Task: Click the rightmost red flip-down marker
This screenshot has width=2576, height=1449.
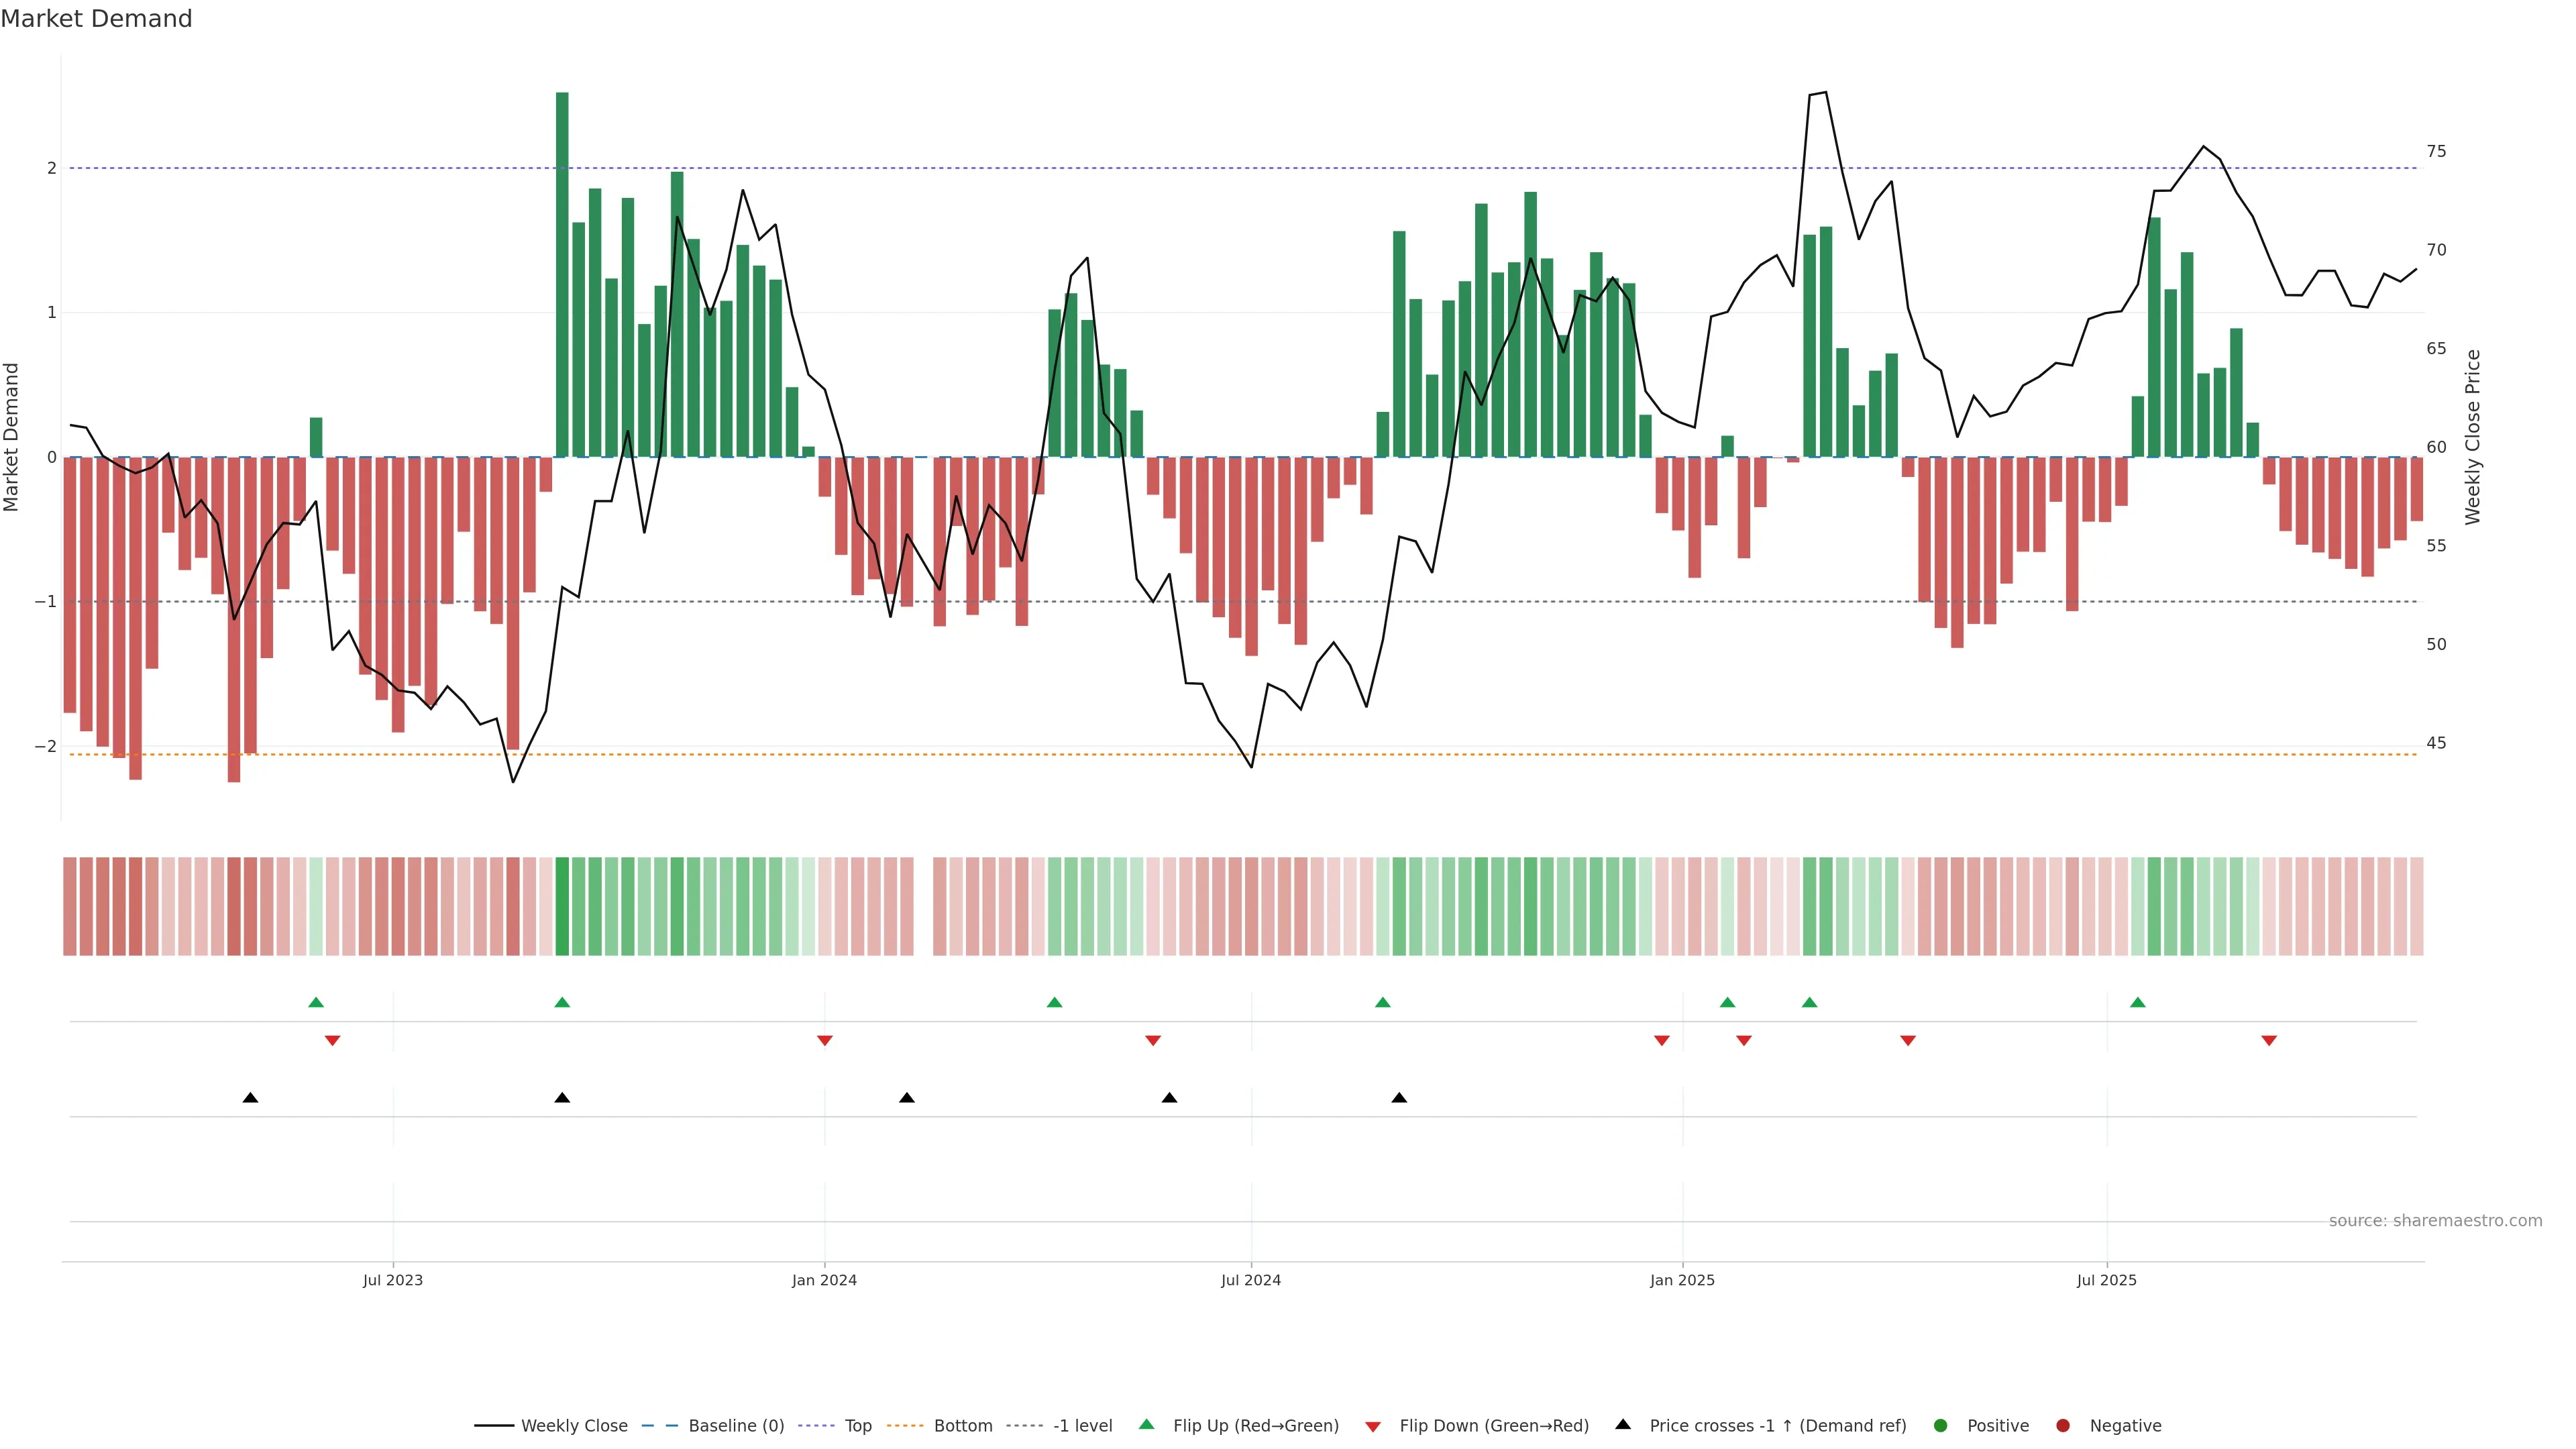Action: (2269, 1041)
